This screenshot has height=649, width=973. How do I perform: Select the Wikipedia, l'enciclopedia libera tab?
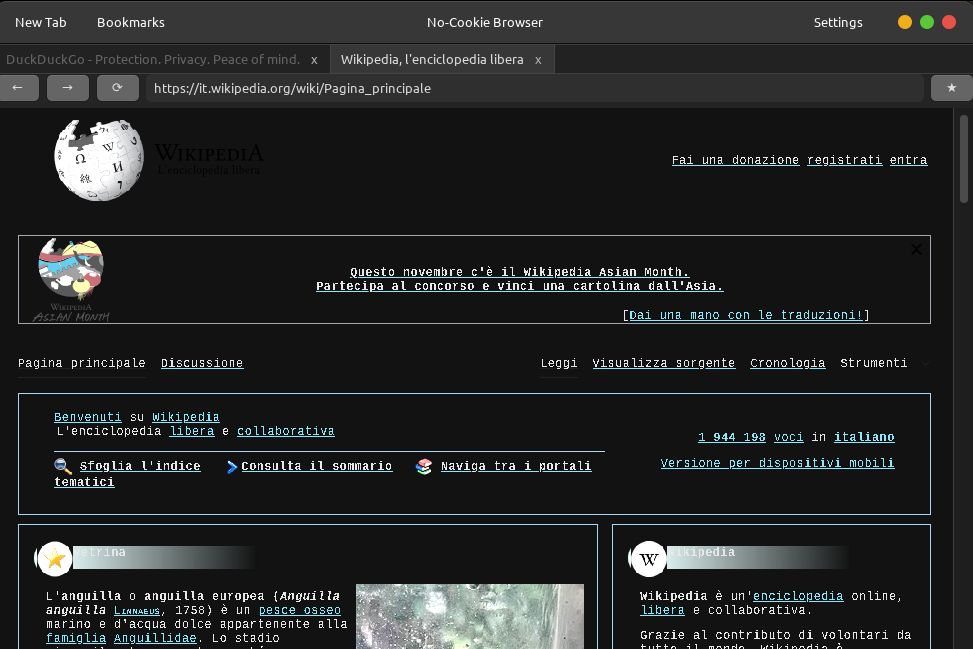coord(432,60)
